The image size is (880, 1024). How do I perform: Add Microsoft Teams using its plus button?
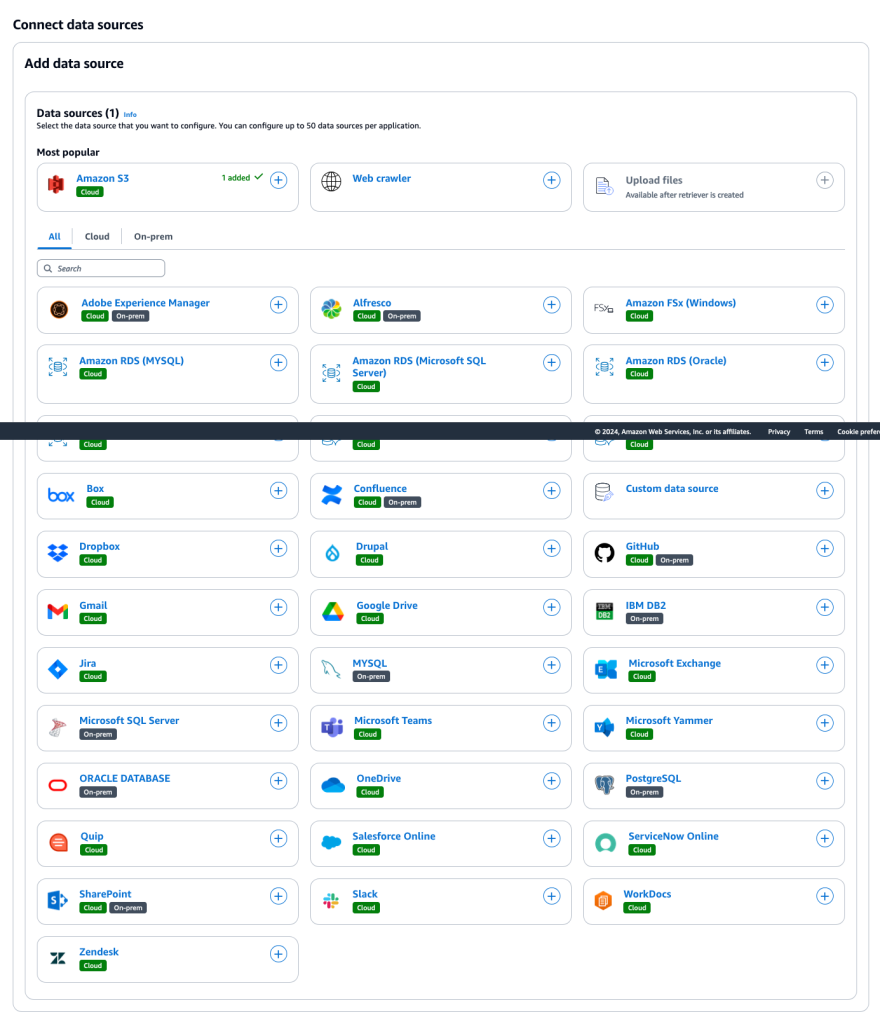point(552,723)
